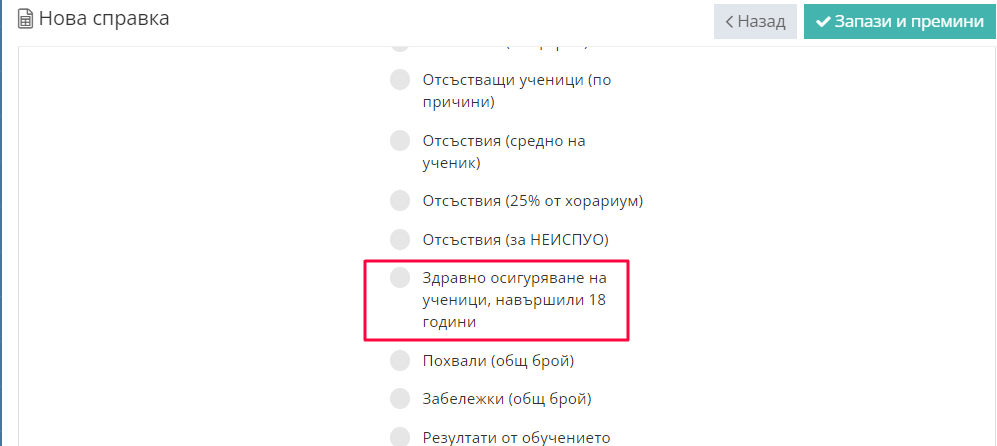Viewport: 997px width, 446px height.
Task: Choose the Отсъствия (средно на ученик) radio button
Action: coord(400,141)
